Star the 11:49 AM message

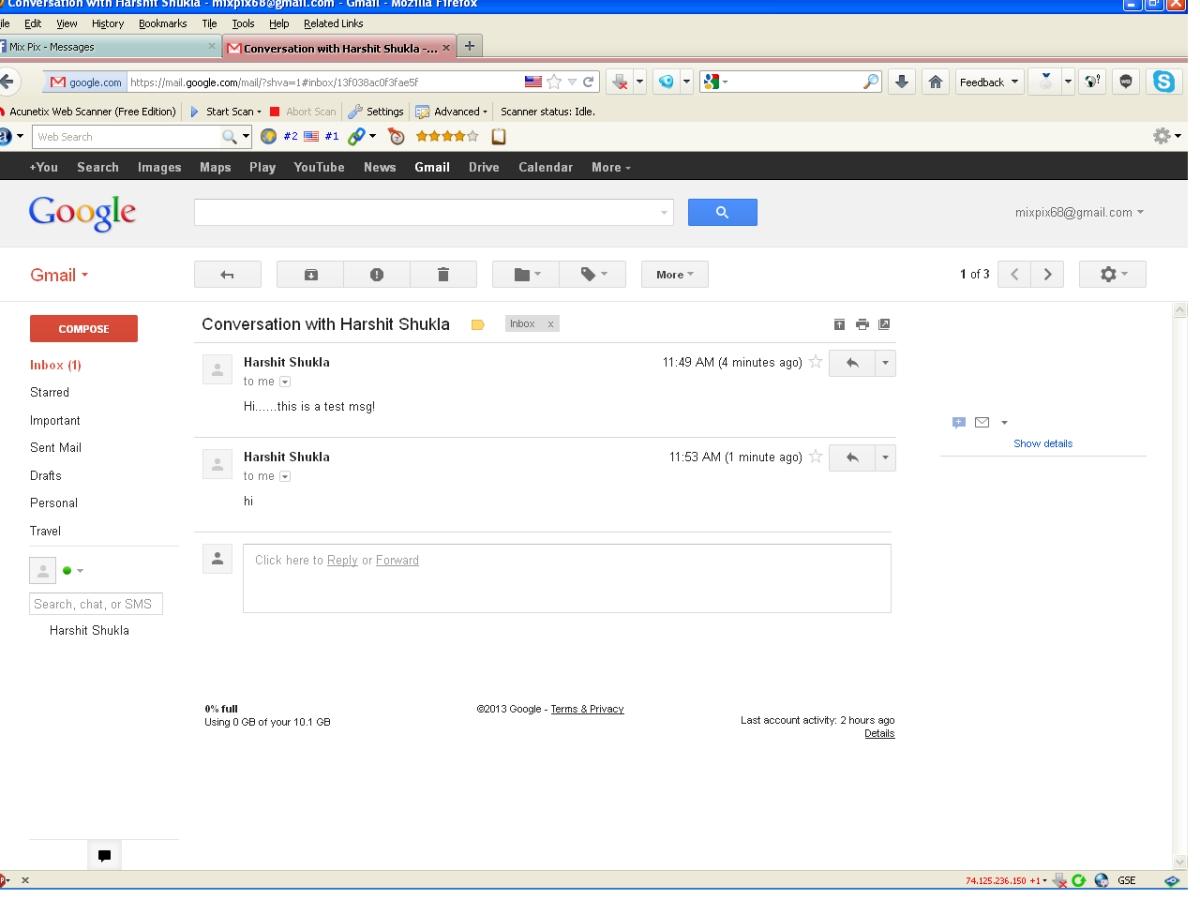pos(816,363)
